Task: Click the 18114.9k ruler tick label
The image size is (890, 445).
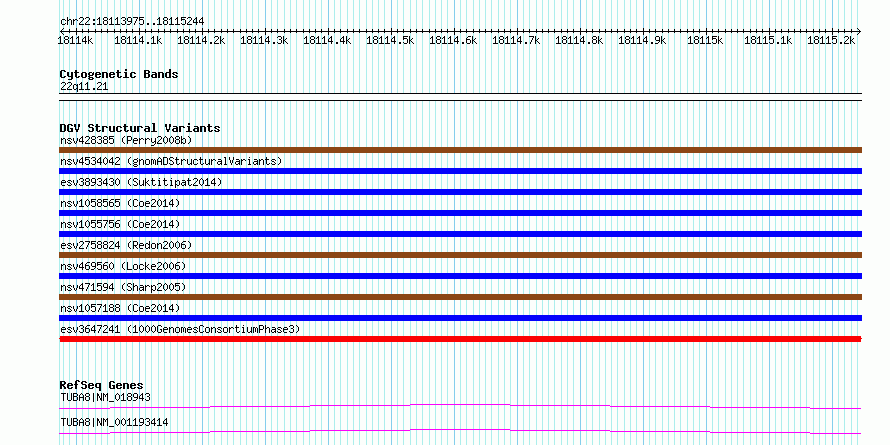Action: (642, 40)
